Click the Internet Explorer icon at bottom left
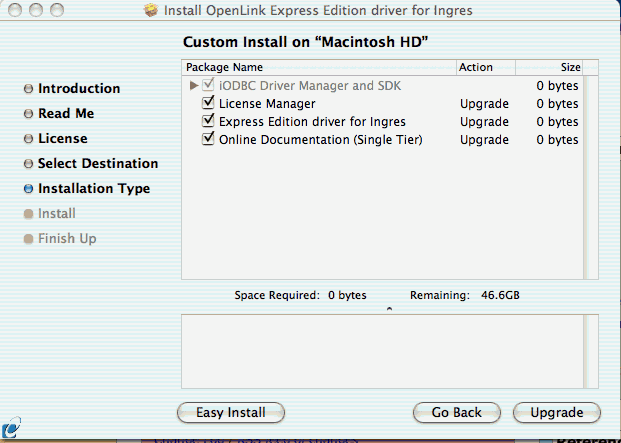The width and height of the screenshot is (621, 443). 11,428
